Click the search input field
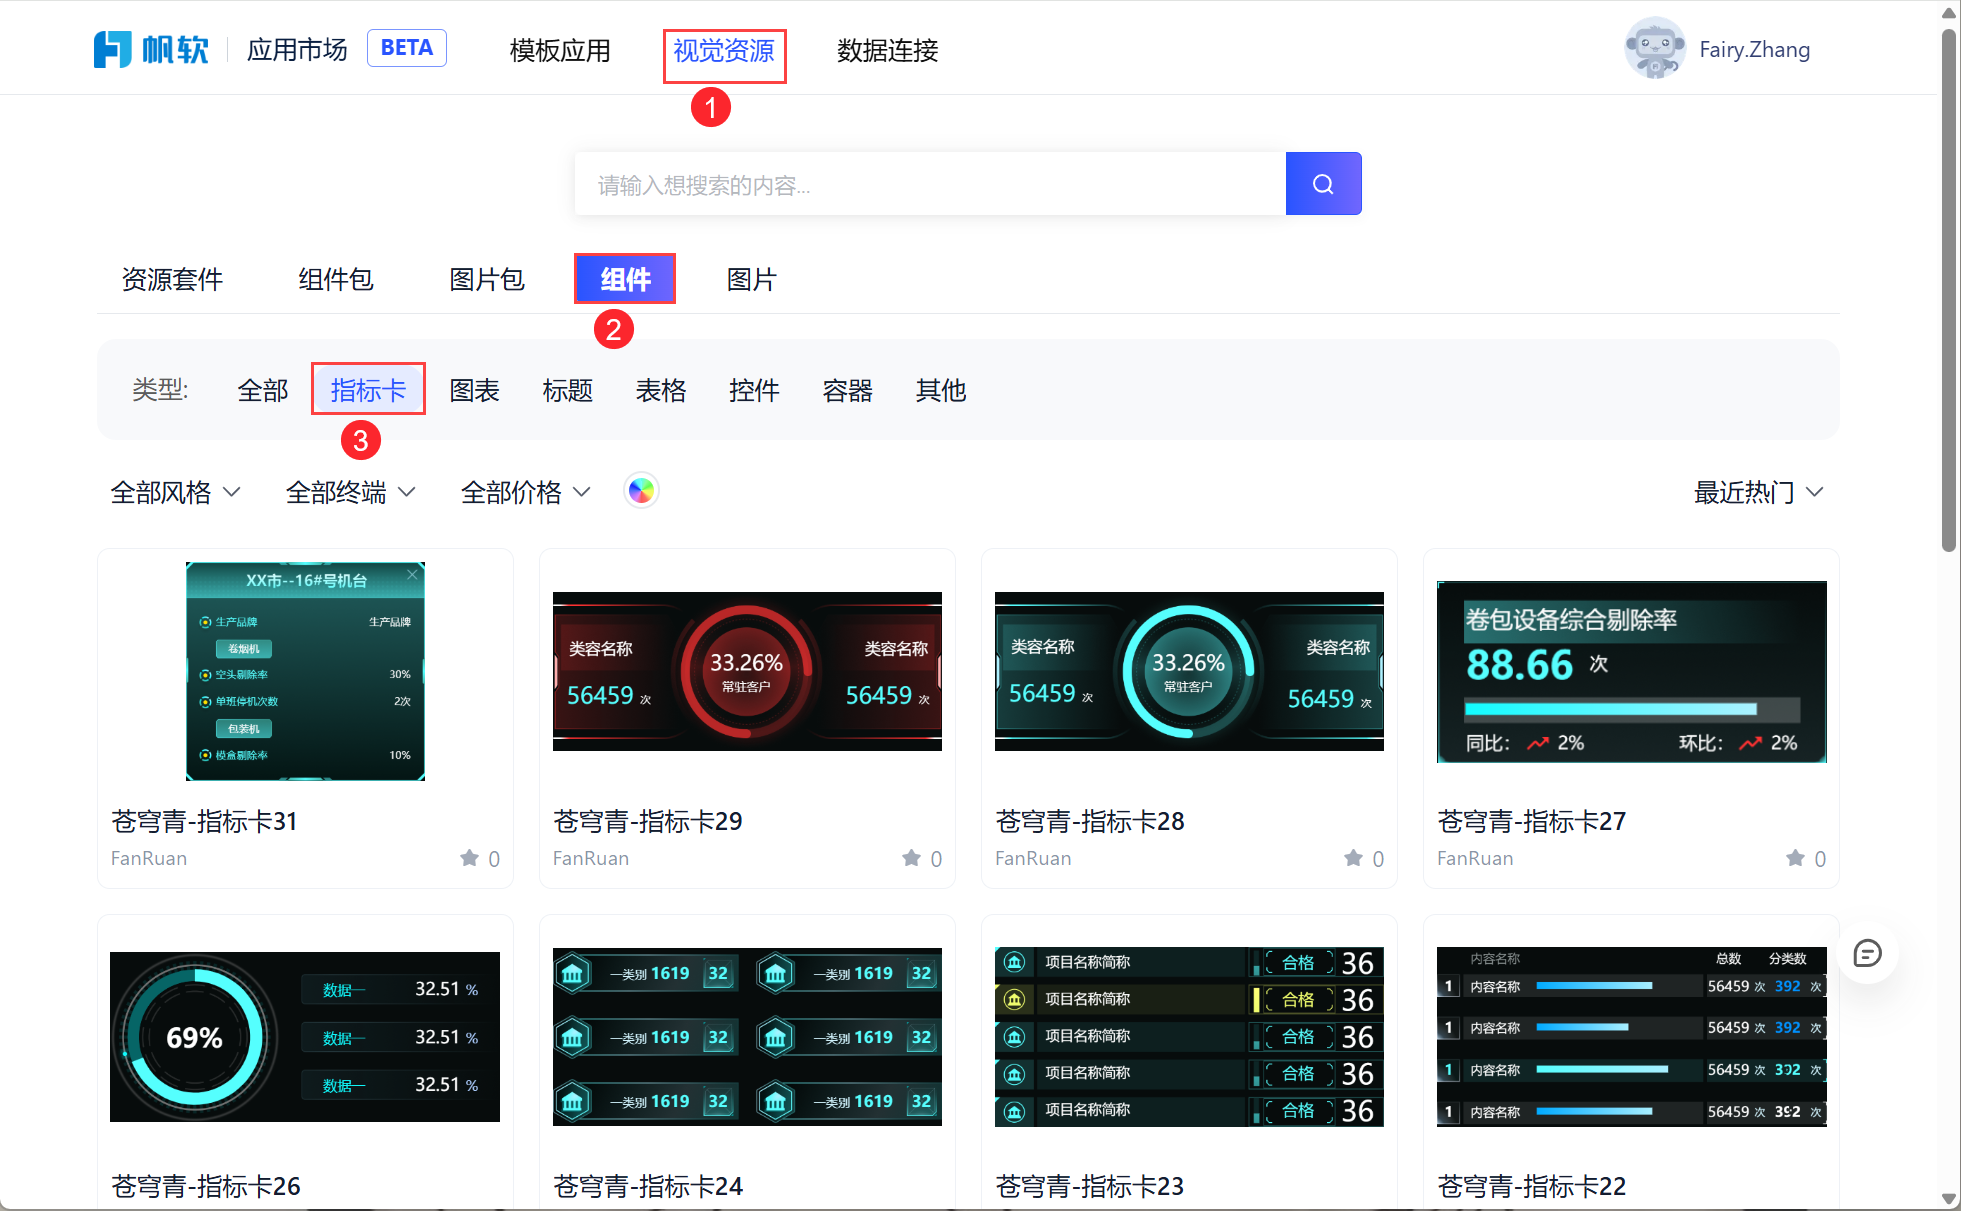 (x=929, y=184)
